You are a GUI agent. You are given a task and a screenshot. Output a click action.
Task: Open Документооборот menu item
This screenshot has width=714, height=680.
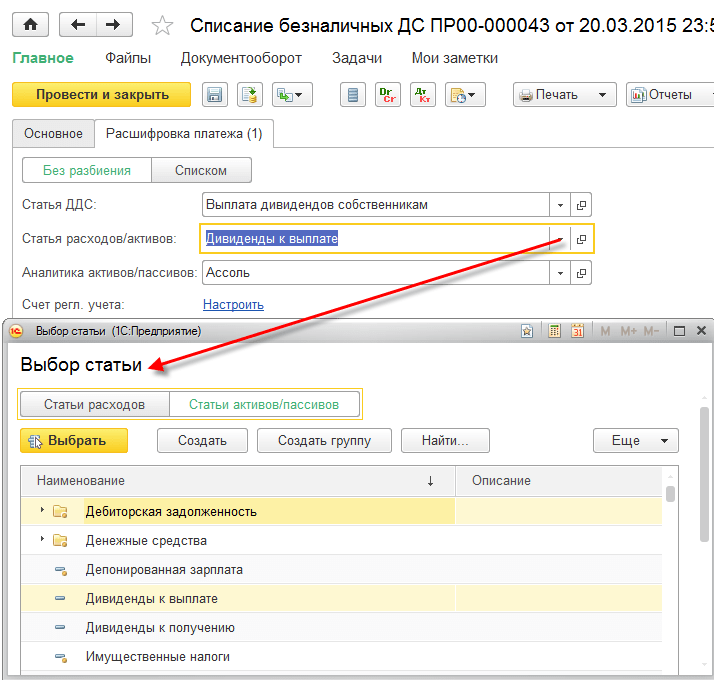tap(241, 59)
